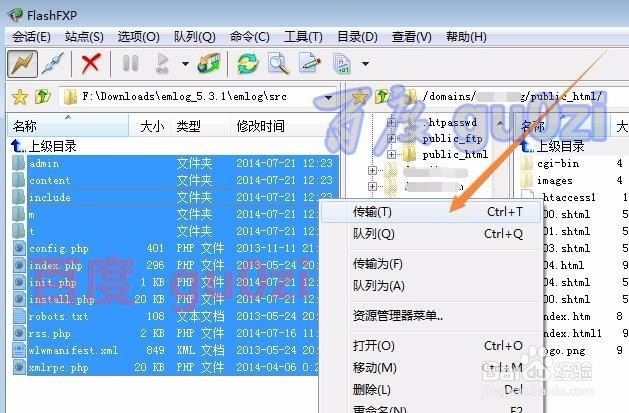629x413 pixels.
Task: Choose 队列(Q) Ctrl+Q in context menu
Action: click(x=431, y=234)
